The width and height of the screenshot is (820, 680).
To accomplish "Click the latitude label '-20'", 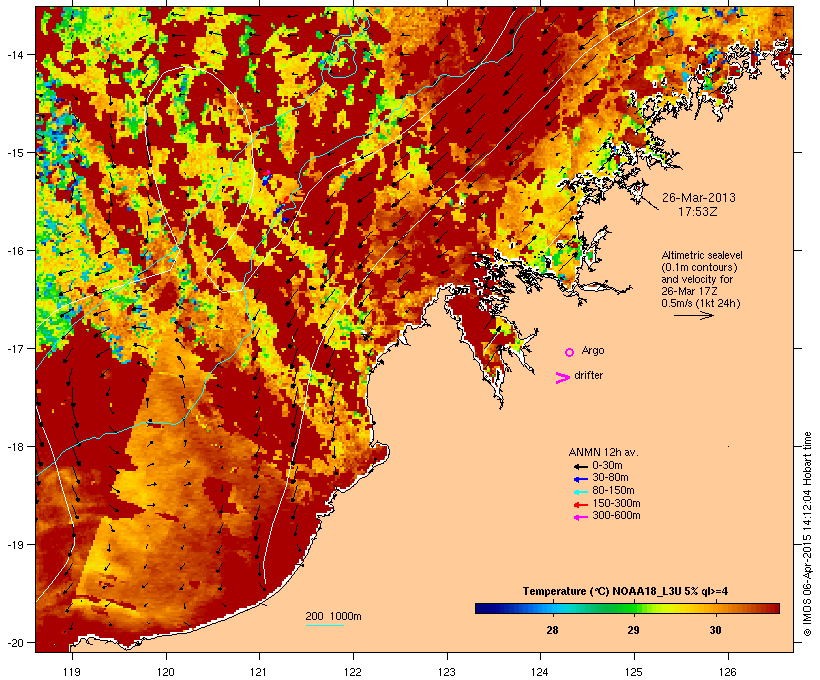I will [14, 642].
